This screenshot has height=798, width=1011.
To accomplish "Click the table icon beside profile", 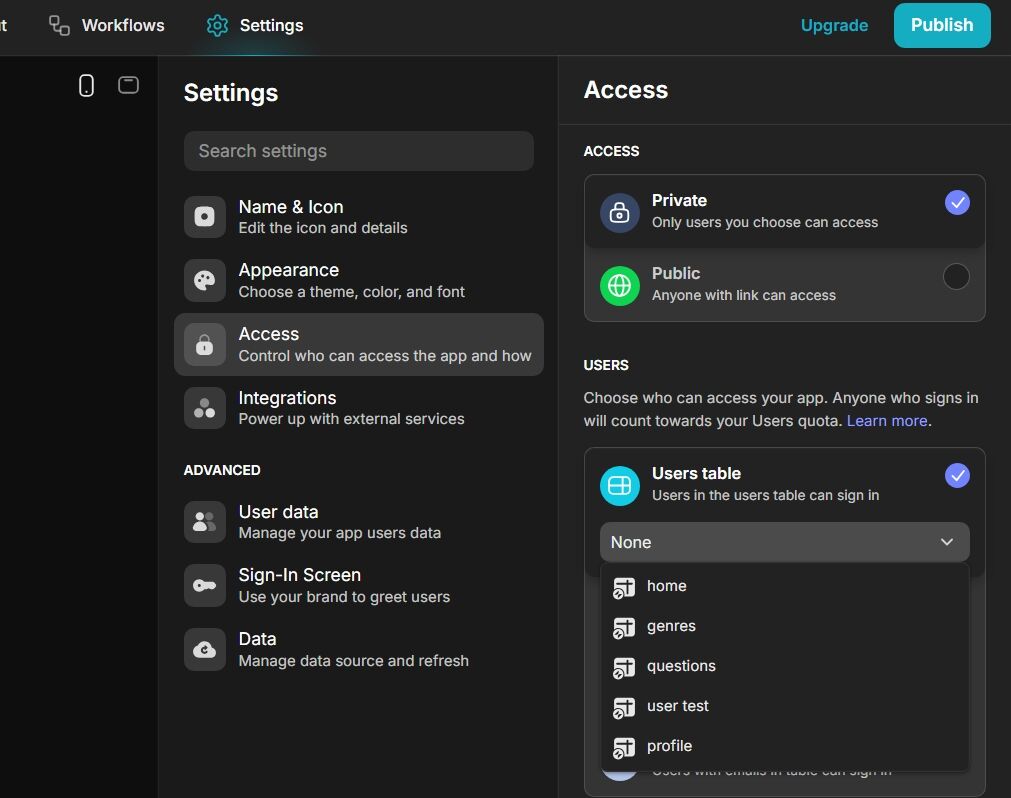I will pos(623,747).
